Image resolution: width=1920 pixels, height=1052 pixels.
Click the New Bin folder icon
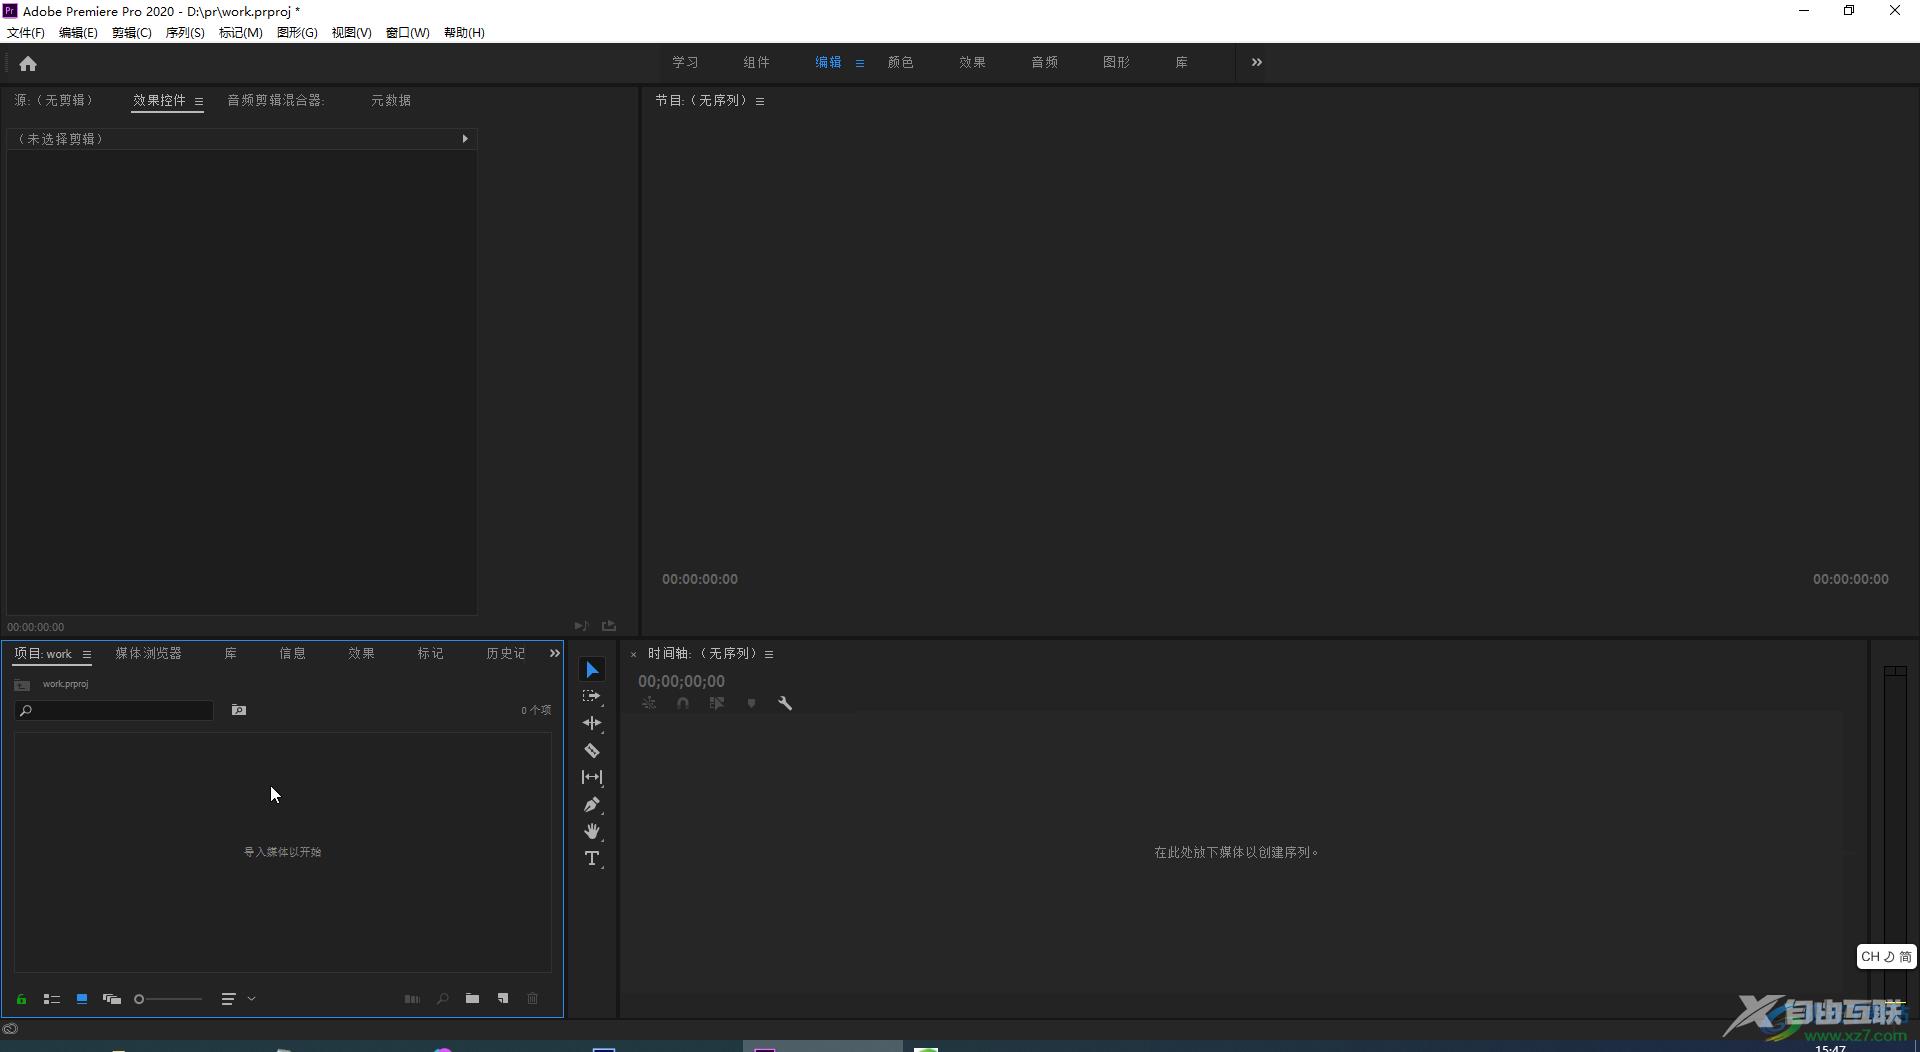[472, 998]
